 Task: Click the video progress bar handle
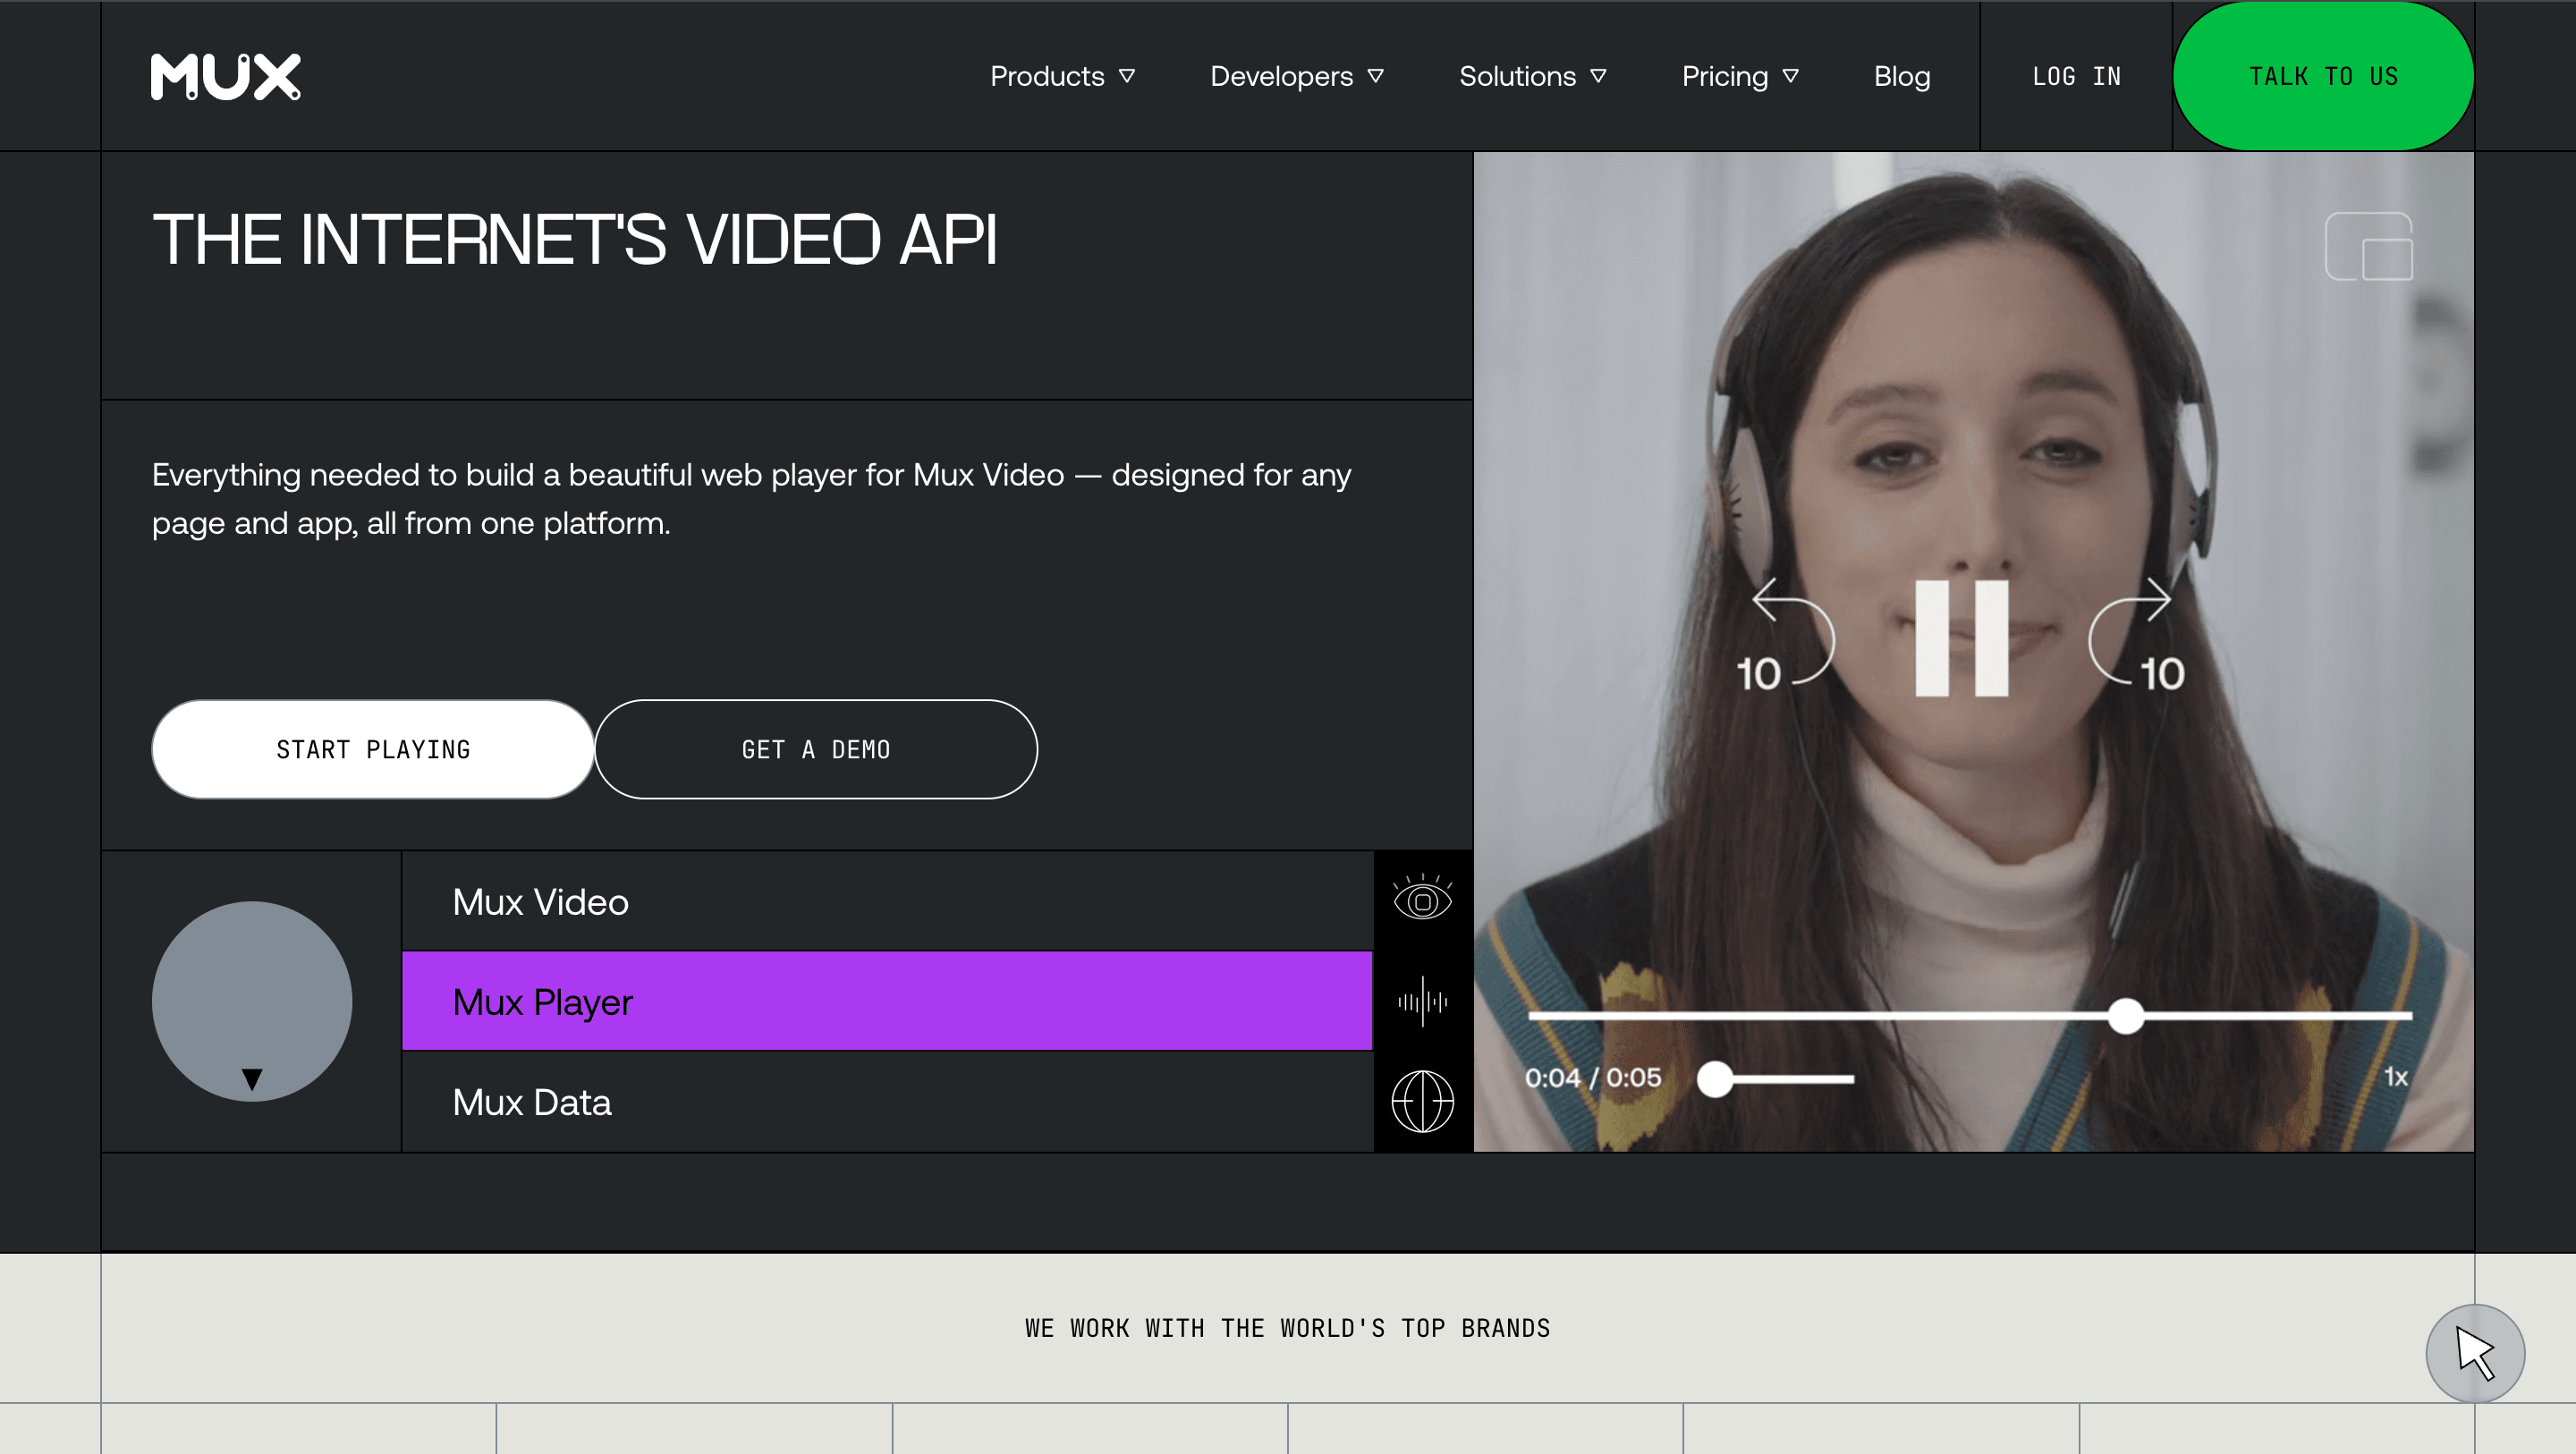click(2125, 1016)
